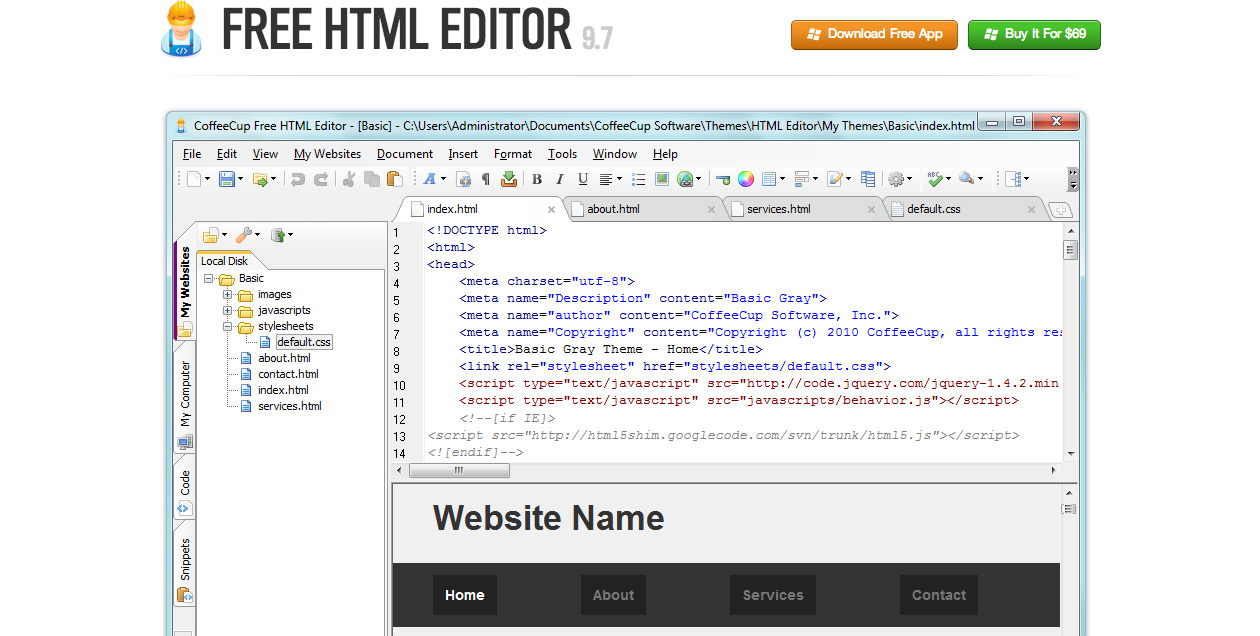Click the ABC spell check icon

click(x=935, y=179)
